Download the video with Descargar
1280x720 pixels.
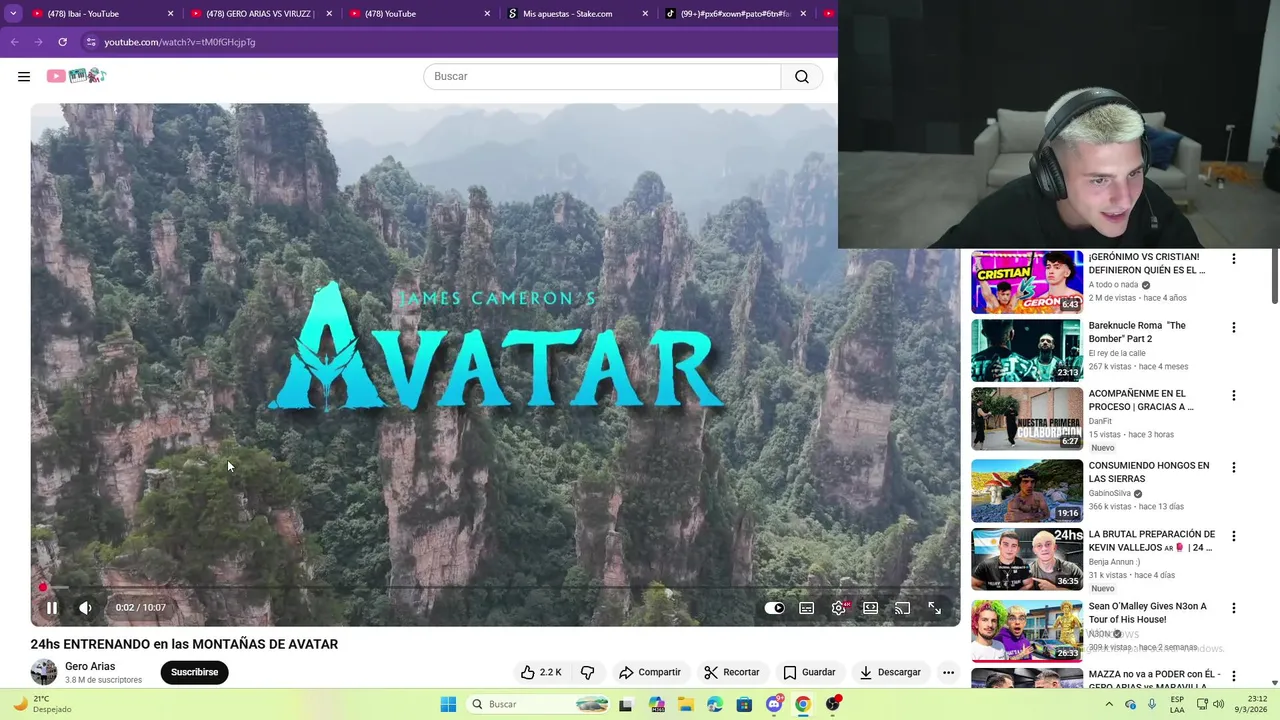tap(890, 672)
